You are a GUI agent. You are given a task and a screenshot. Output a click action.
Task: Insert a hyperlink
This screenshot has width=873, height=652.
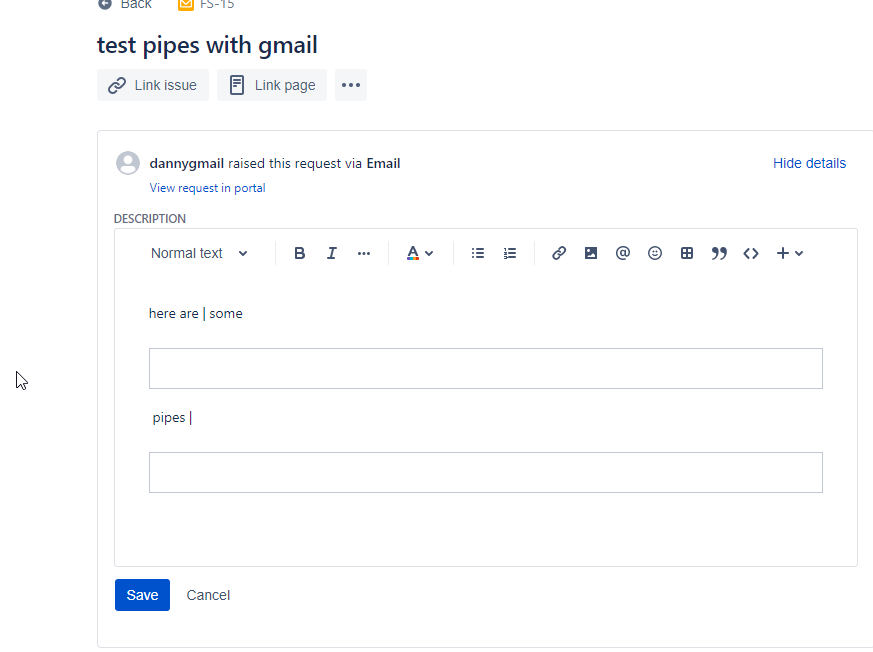coord(559,253)
